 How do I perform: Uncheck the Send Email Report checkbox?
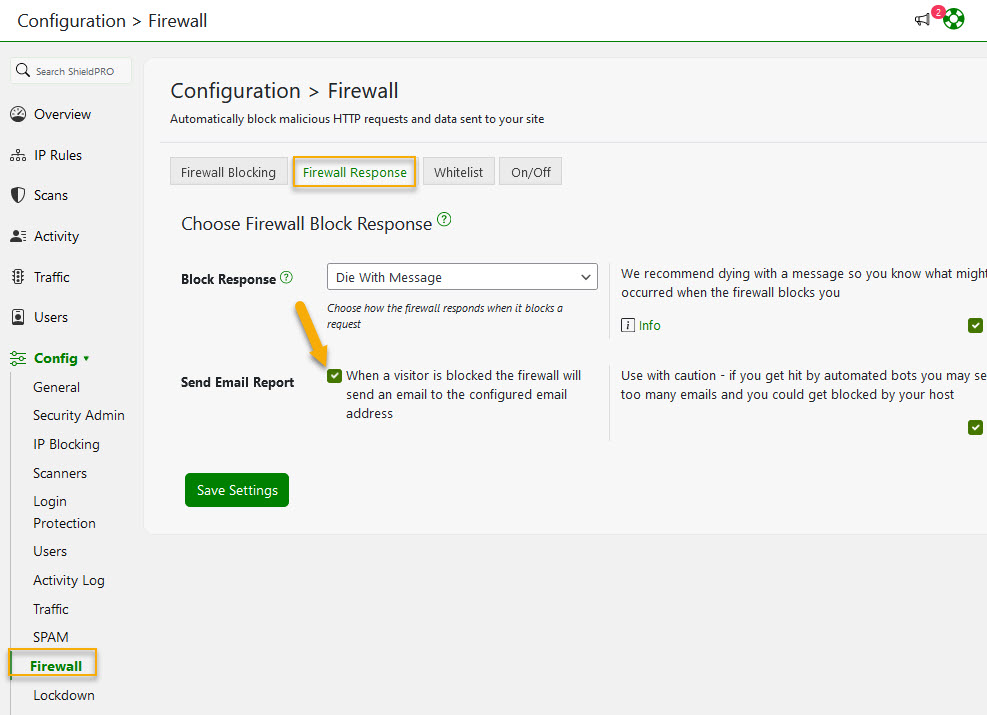[333, 376]
